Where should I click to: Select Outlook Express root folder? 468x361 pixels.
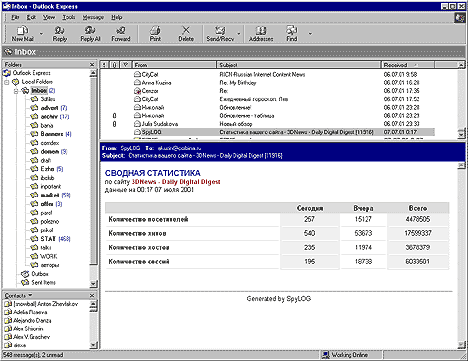(x=27, y=73)
